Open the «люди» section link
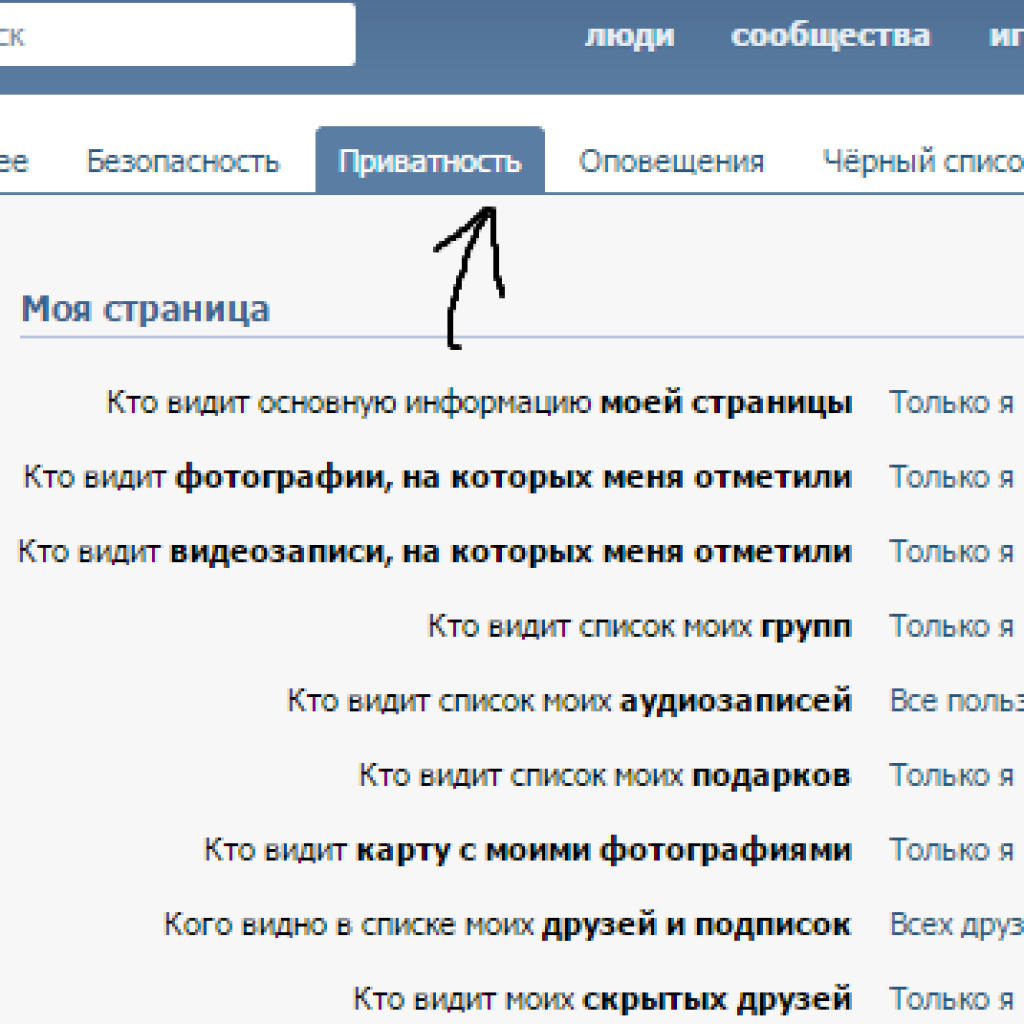This screenshot has height=1024, width=1024. 629,36
